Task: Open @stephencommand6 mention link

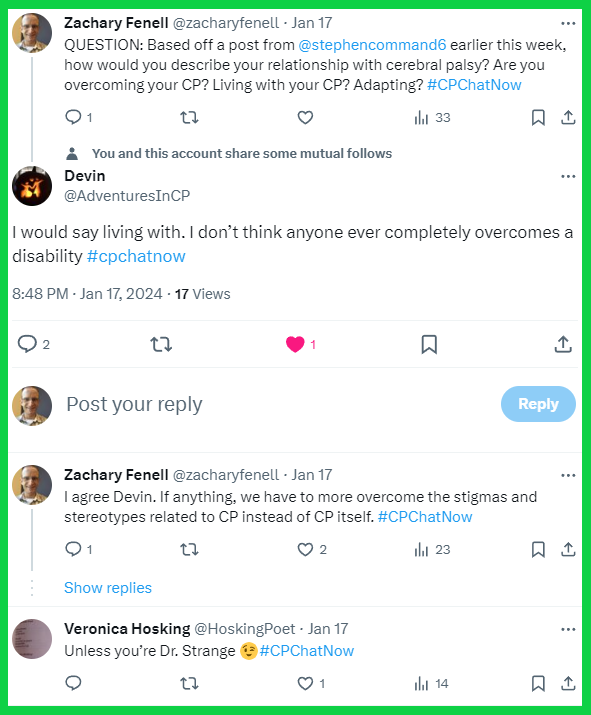Action: [x=372, y=45]
